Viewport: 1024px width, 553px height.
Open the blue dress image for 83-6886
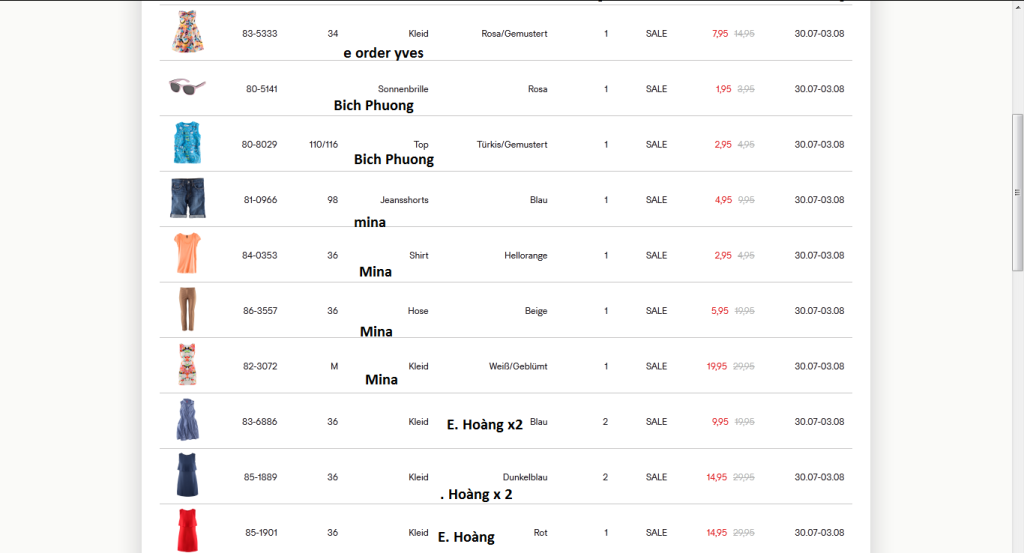(187, 420)
